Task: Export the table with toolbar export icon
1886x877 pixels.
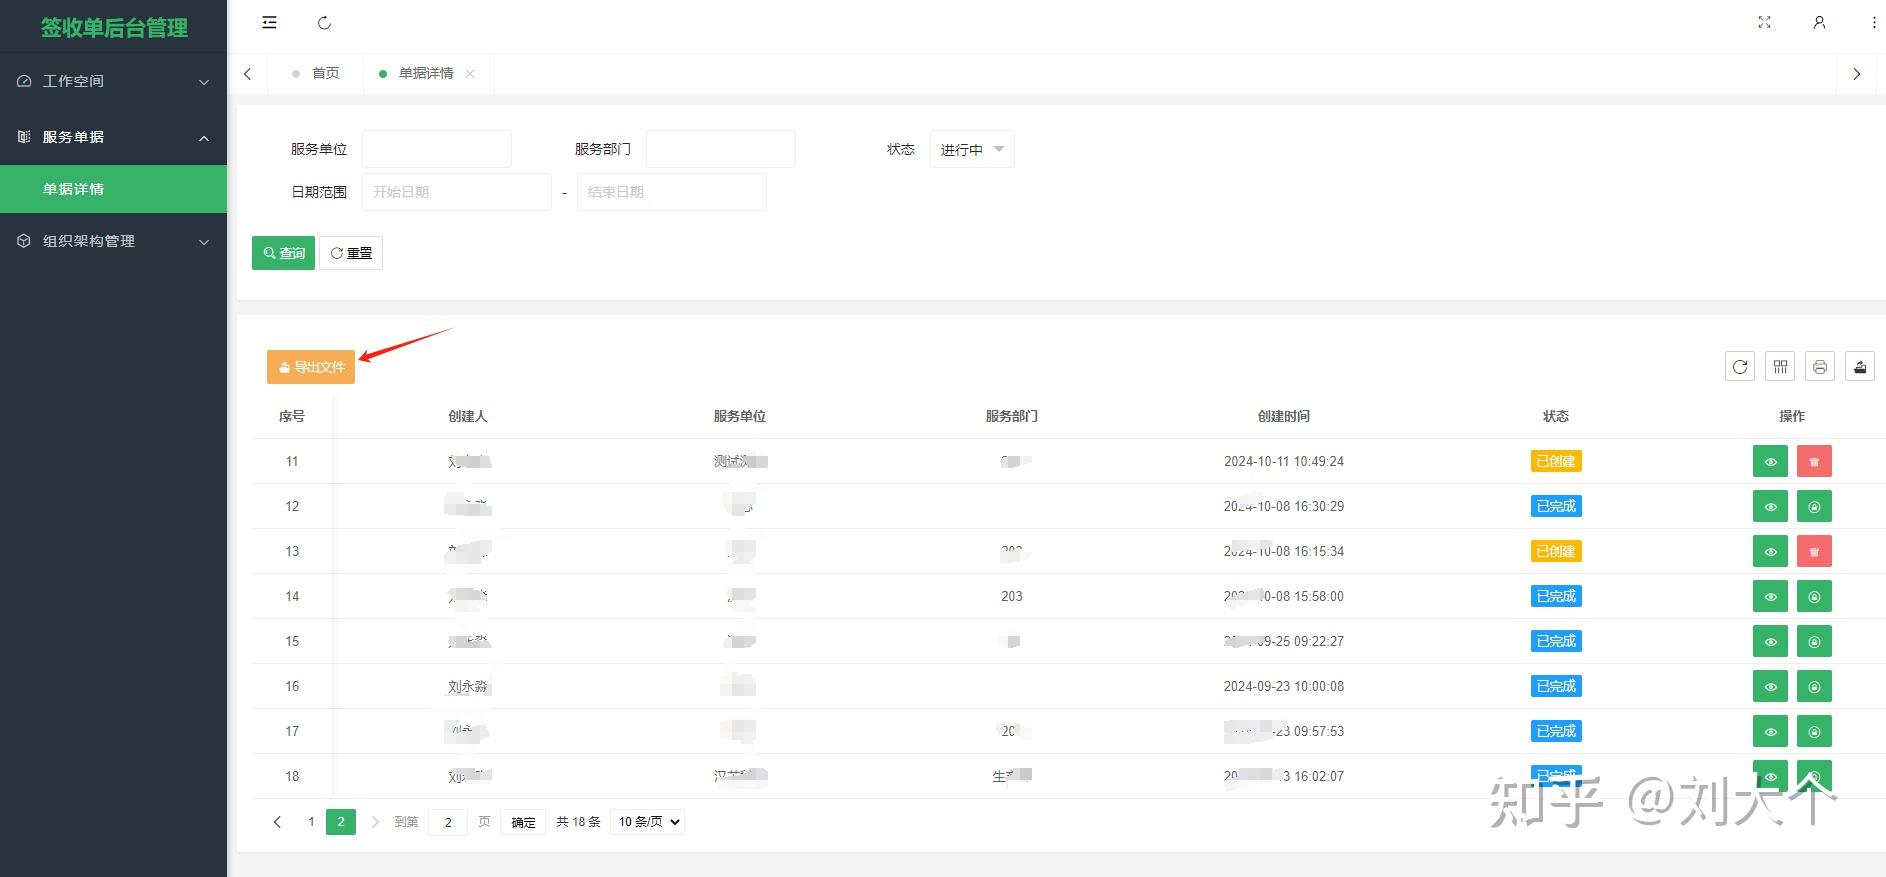Action: (x=1860, y=367)
